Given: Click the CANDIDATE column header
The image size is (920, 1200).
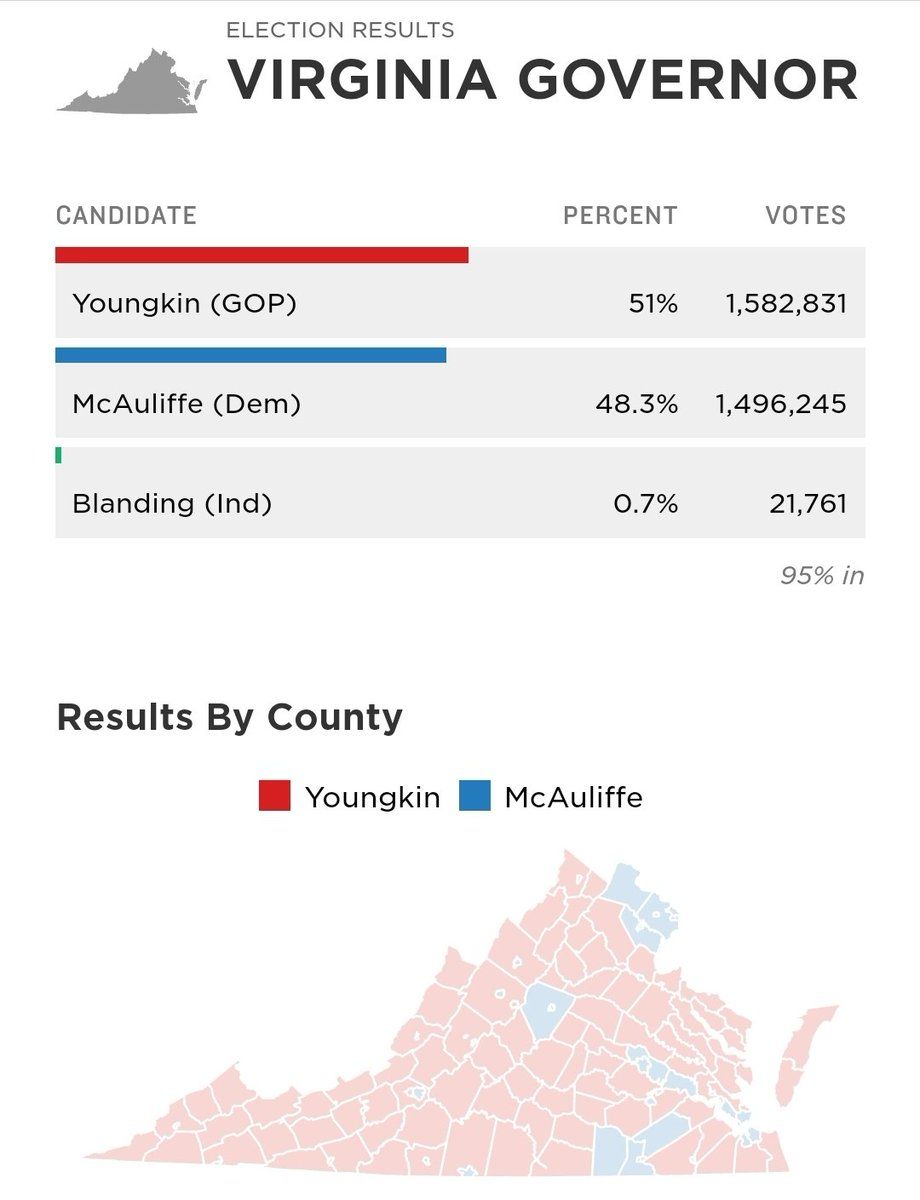Looking at the screenshot, I should [126, 215].
